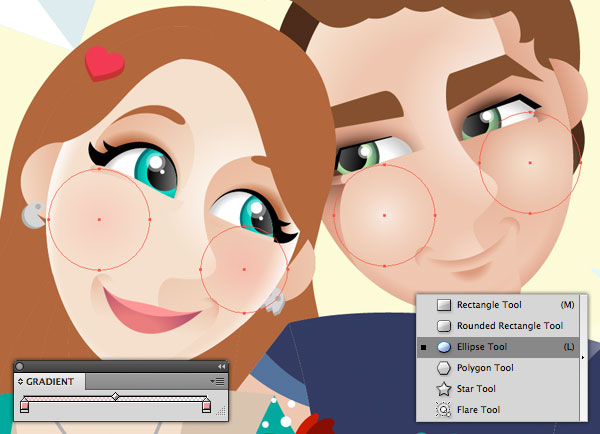Screen dimensions: 600x434
Task: Switch to the GRADIENT panel tab
Action: tap(50, 382)
